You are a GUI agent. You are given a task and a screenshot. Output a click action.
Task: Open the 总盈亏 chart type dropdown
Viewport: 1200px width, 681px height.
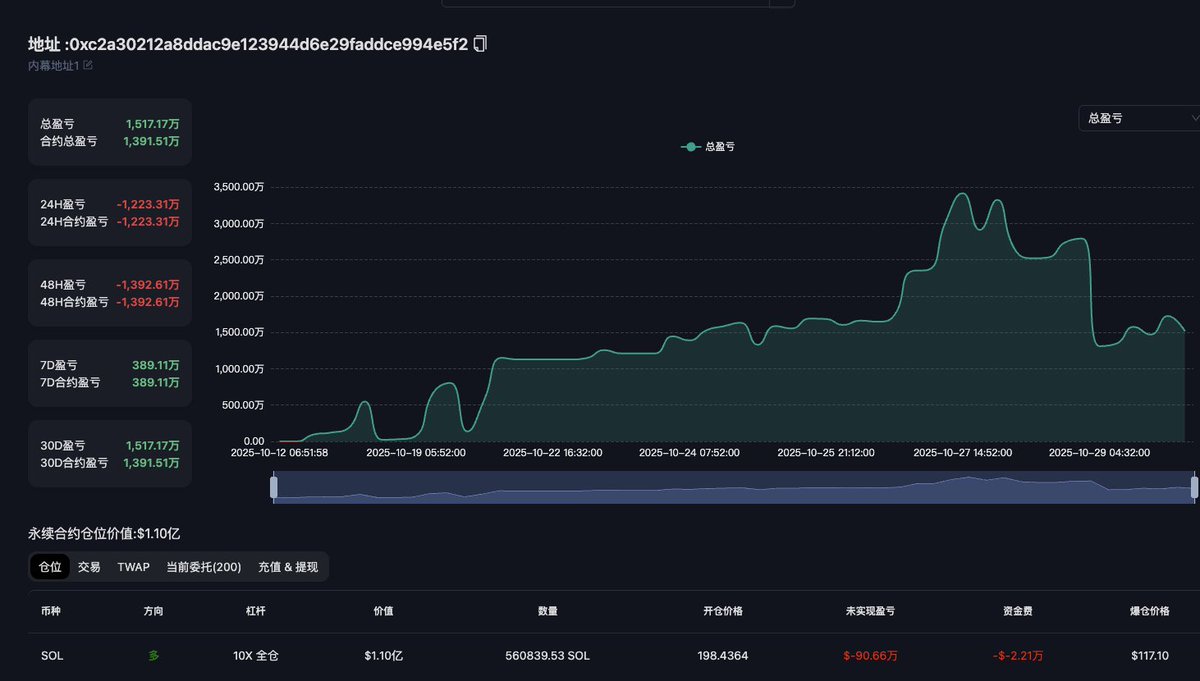(1137, 118)
